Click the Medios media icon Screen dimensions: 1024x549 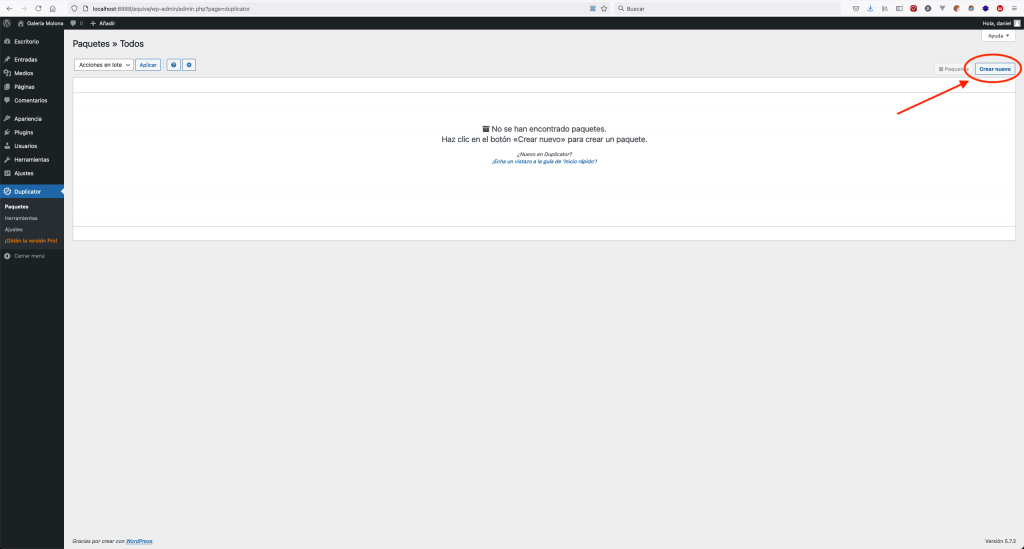[7, 73]
